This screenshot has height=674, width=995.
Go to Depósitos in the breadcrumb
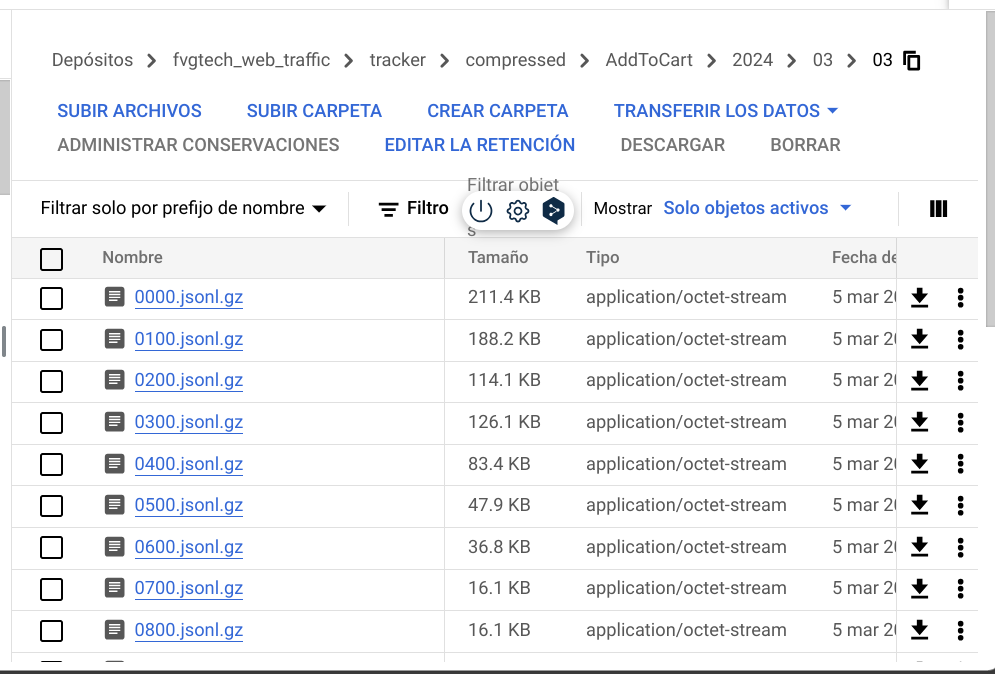(93, 60)
